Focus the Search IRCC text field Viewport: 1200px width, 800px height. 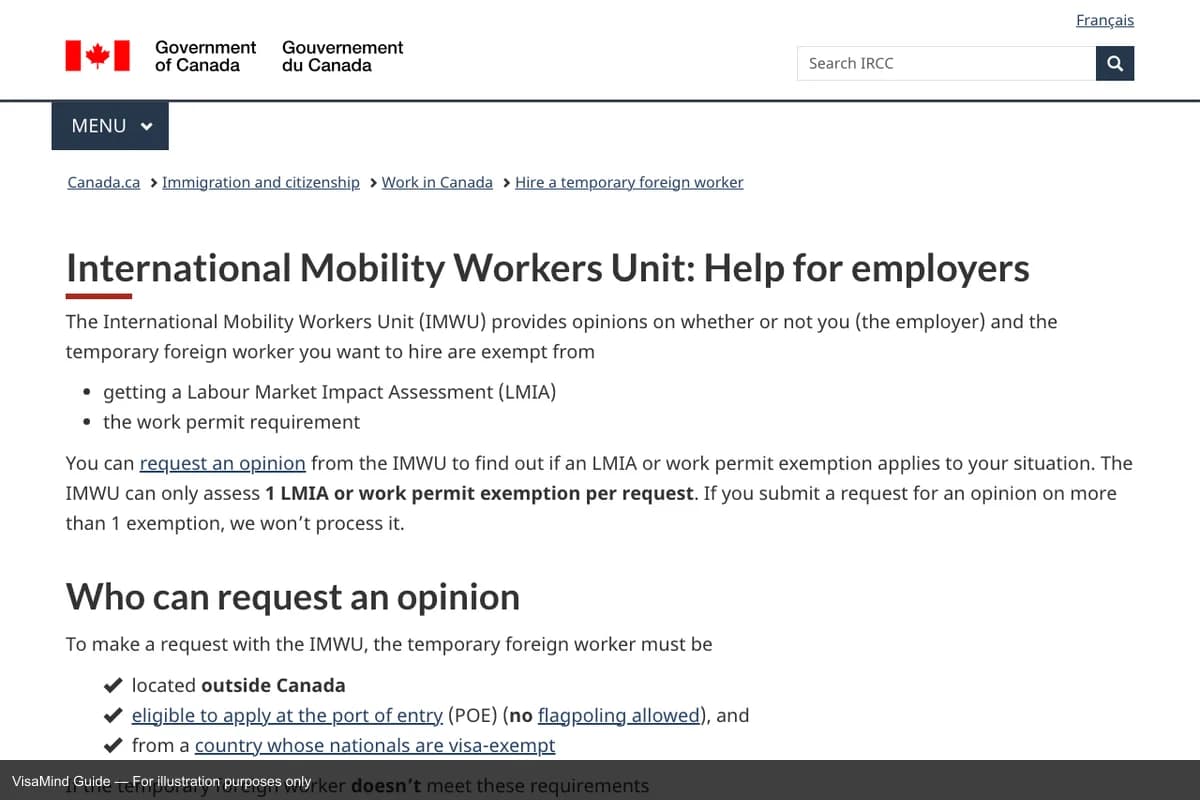point(946,63)
